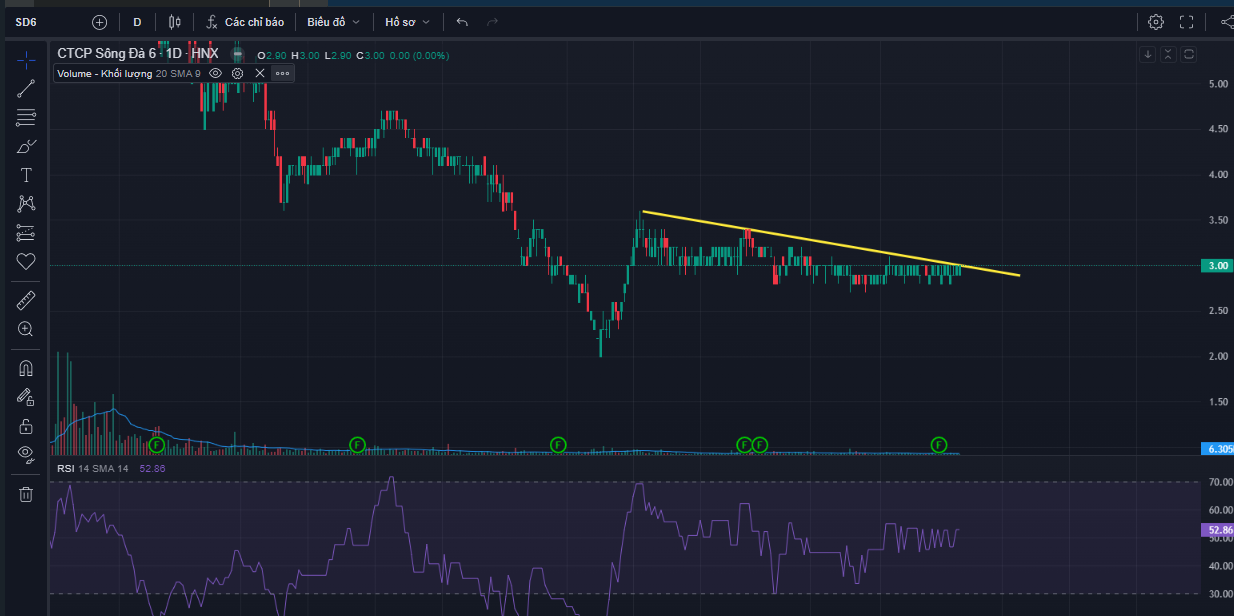
Task: Toggle magnet mode in left toolbar
Action: pyautogui.click(x=26, y=368)
